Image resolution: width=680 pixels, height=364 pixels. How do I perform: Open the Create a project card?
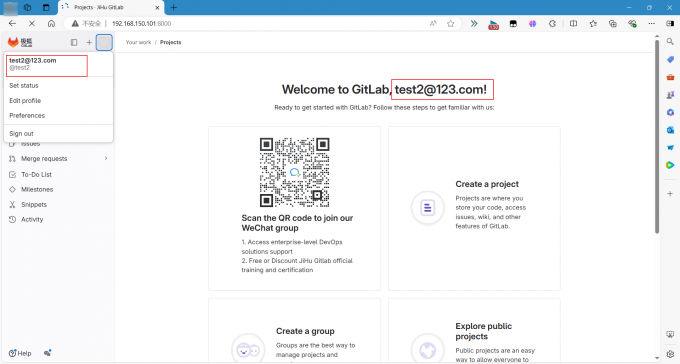click(x=474, y=208)
